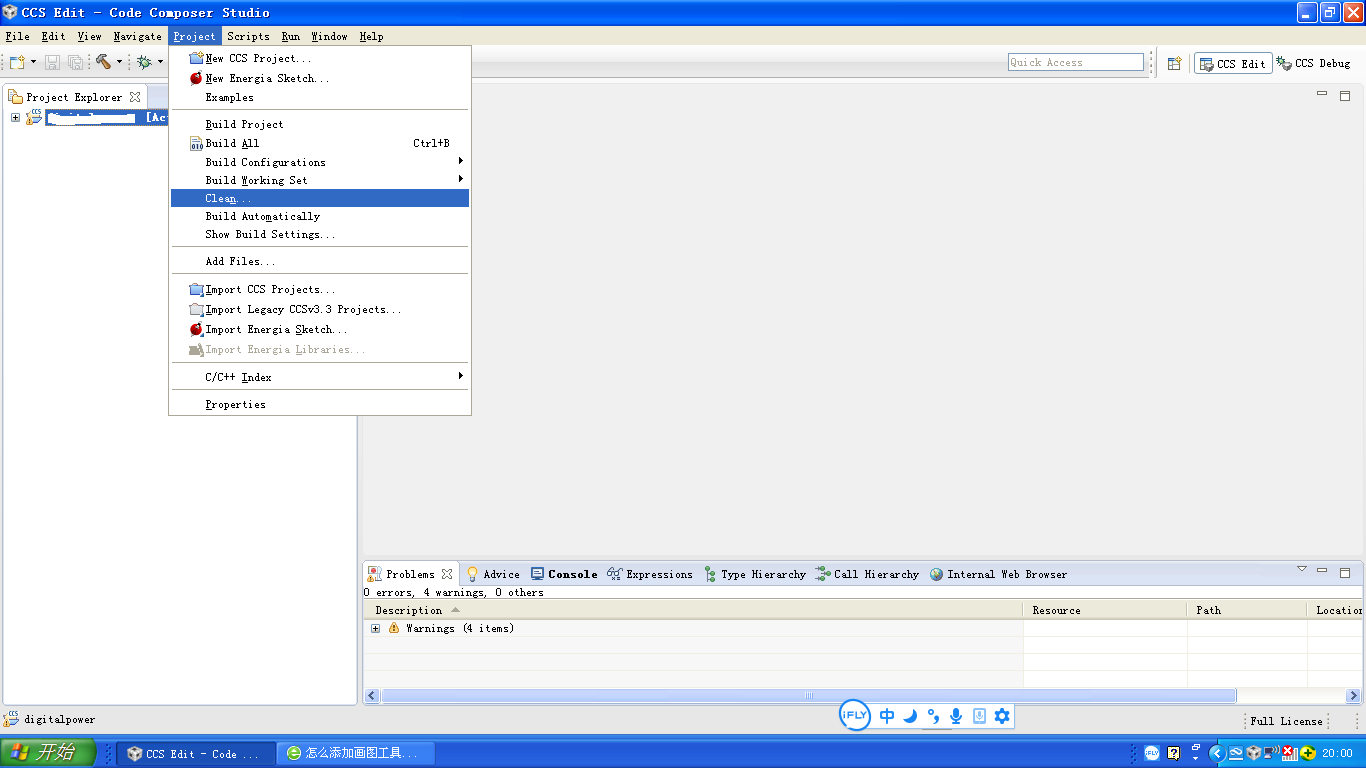Open Show Build Settings... entry
1366x768 pixels.
(320, 234)
